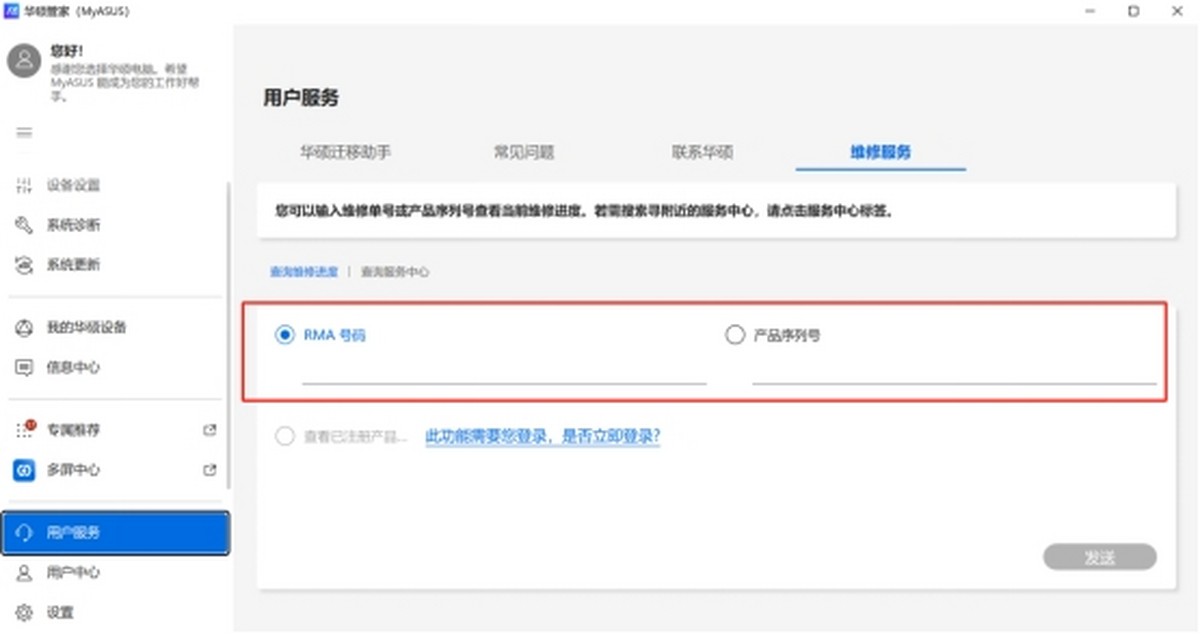
Task: Switch to the 维修服务 tab
Action: [881, 153]
